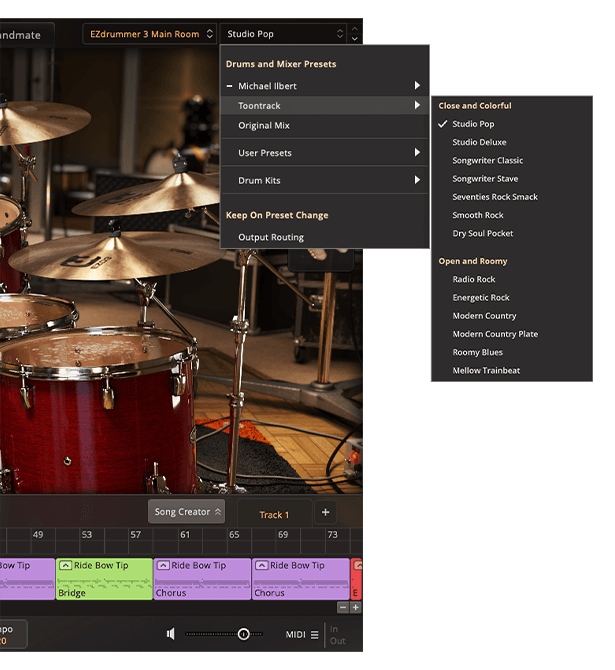Click the speaker volume icon
The image size is (615, 670).
pyautogui.click(x=171, y=634)
